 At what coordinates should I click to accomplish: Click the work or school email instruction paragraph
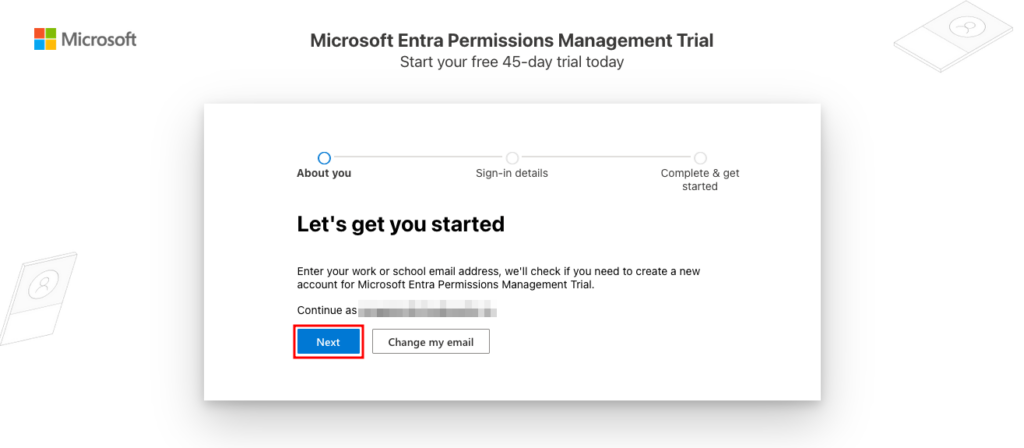(x=498, y=278)
